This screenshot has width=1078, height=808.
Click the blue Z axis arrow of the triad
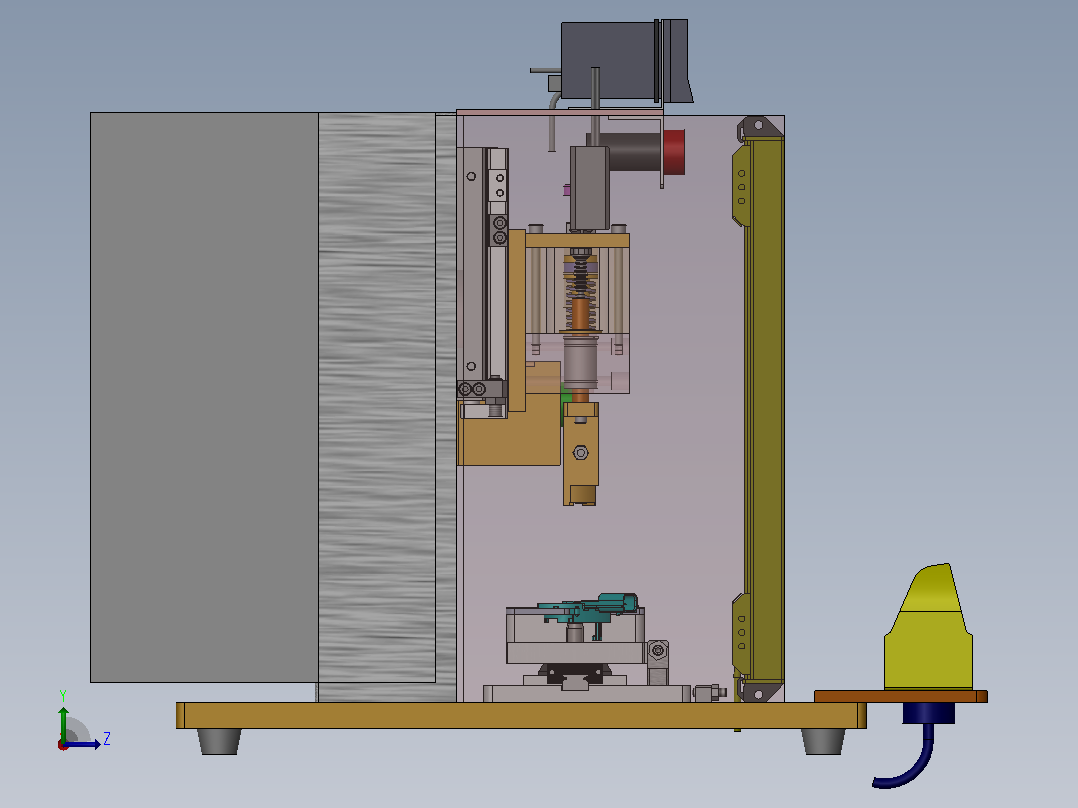pos(84,744)
